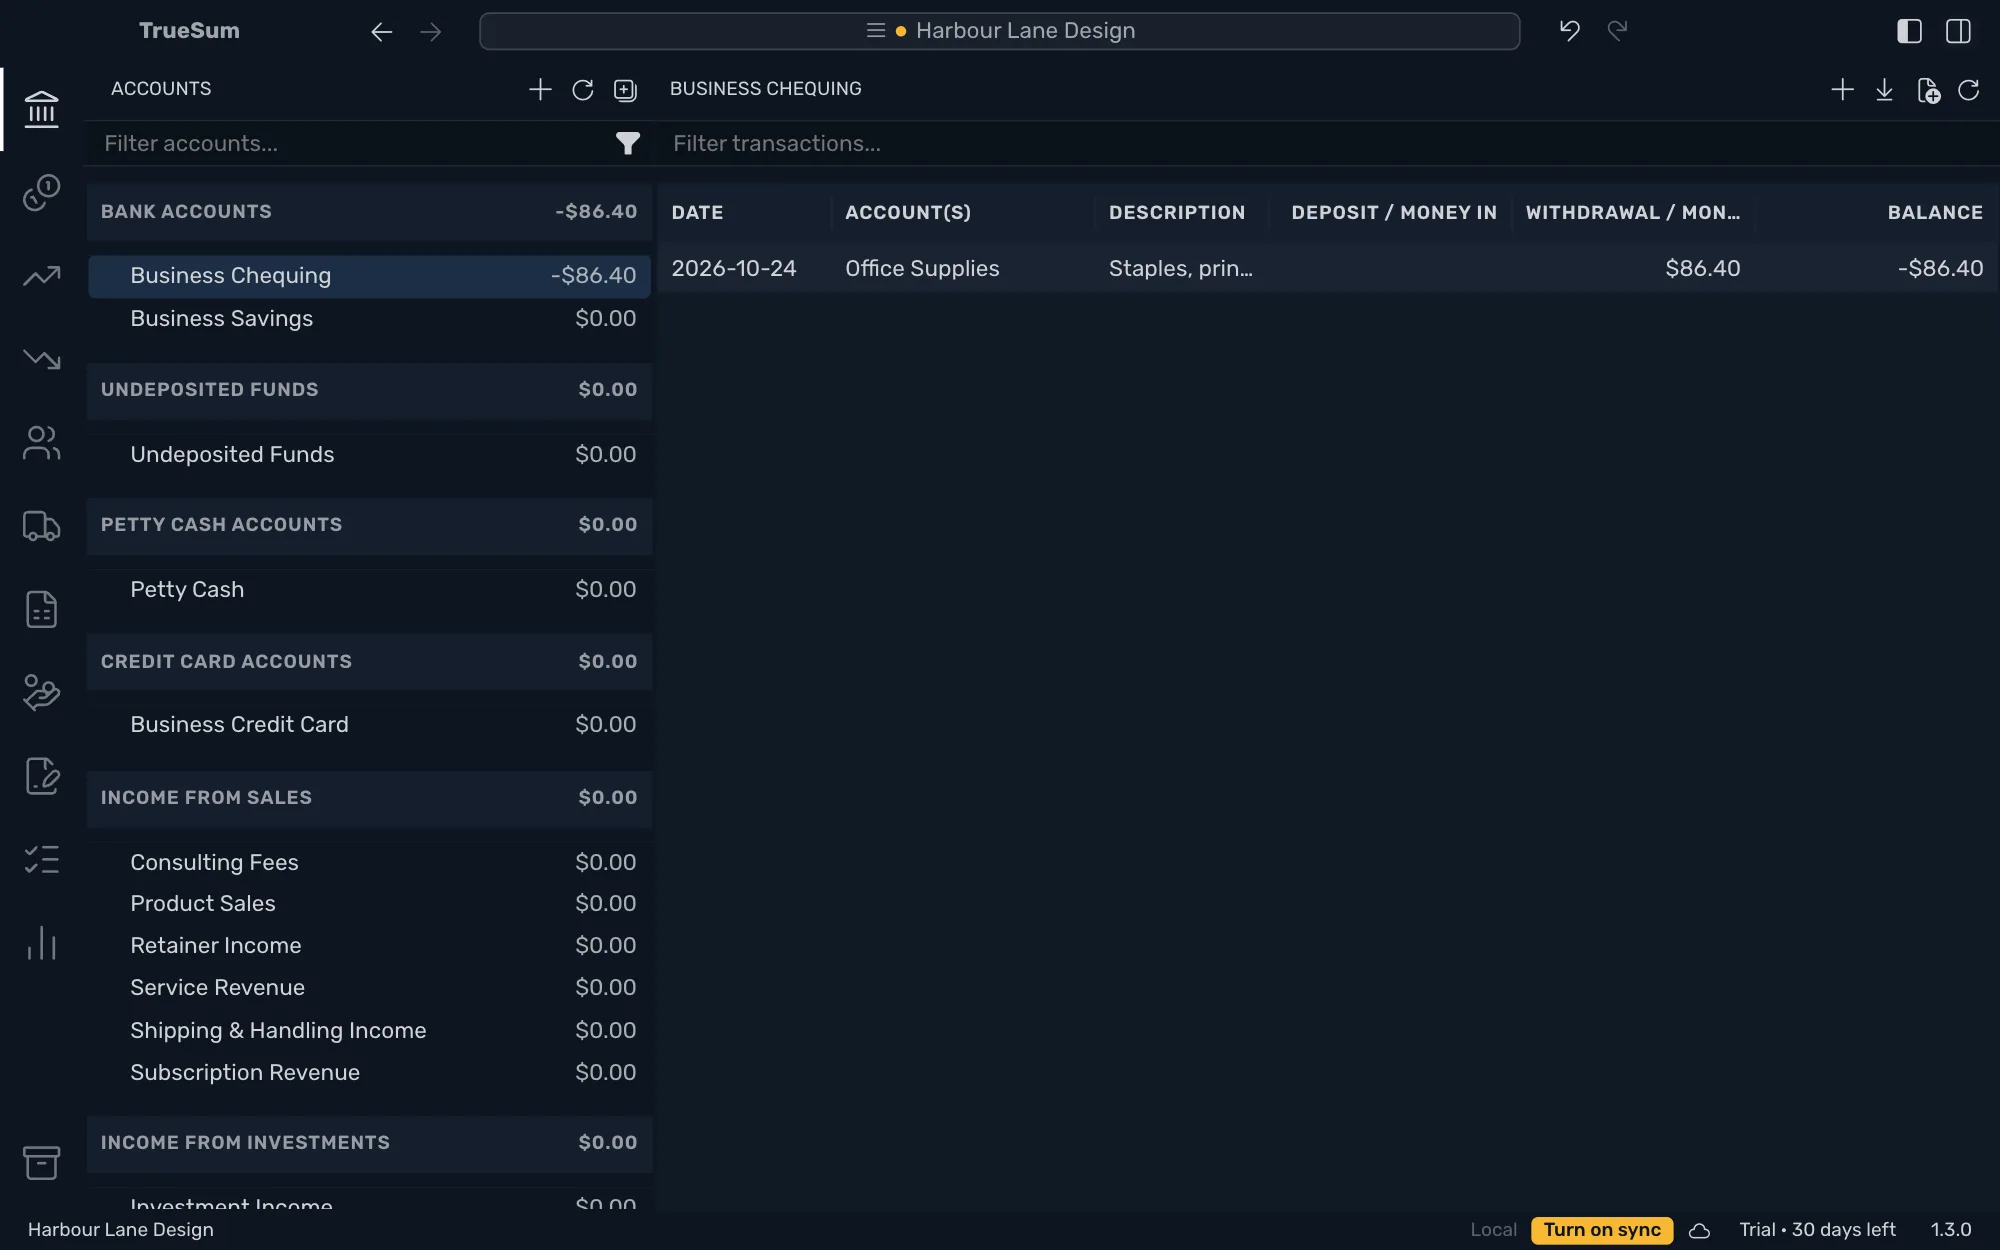Click the accounts filter funnel icon
The width and height of the screenshot is (2000, 1250).
(x=627, y=144)
